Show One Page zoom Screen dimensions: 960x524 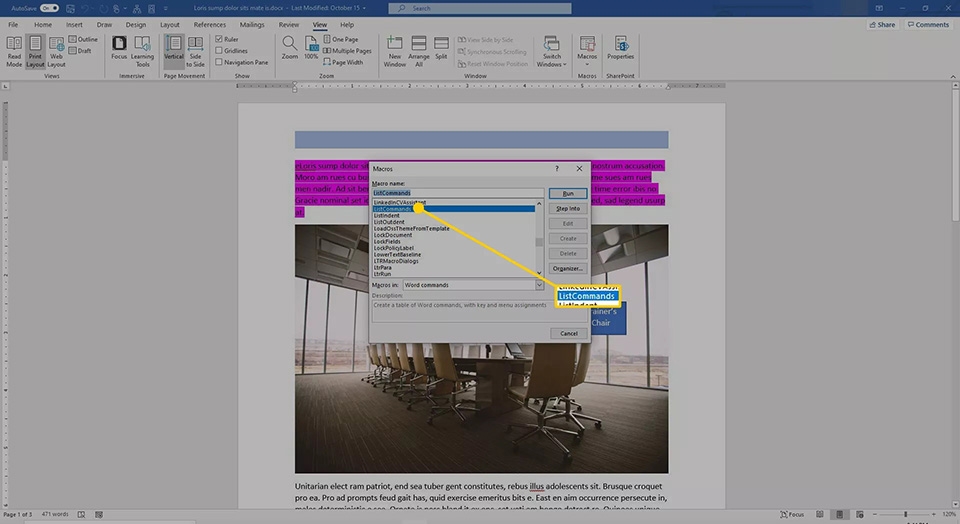pos(340,39)
